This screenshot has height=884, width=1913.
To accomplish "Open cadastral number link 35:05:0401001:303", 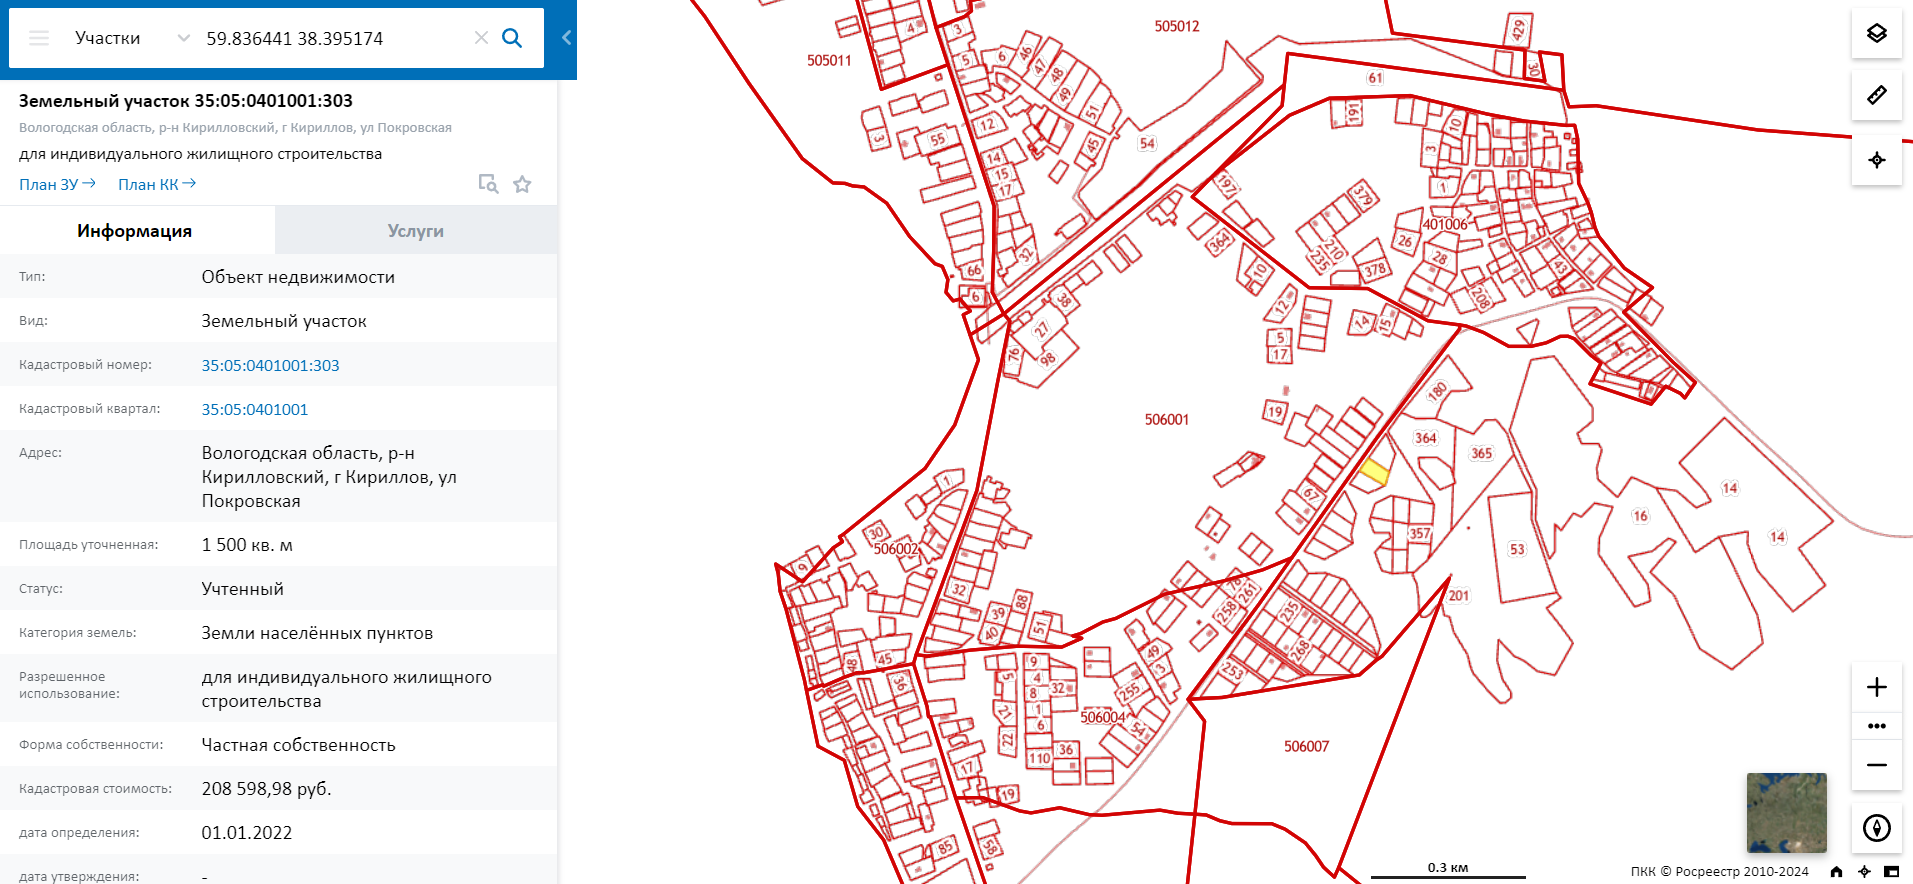I will (270, 365).
